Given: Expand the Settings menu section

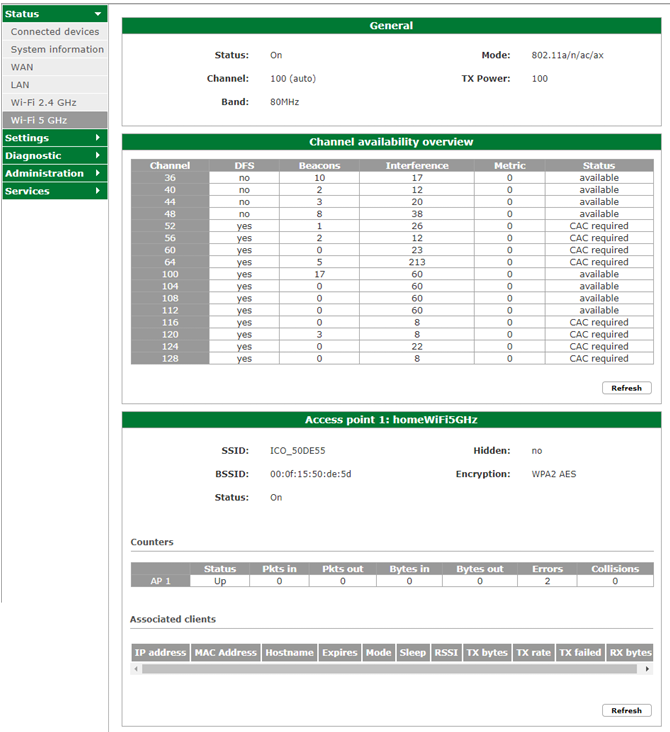Looking at the screenshot, I should (55, 138).
